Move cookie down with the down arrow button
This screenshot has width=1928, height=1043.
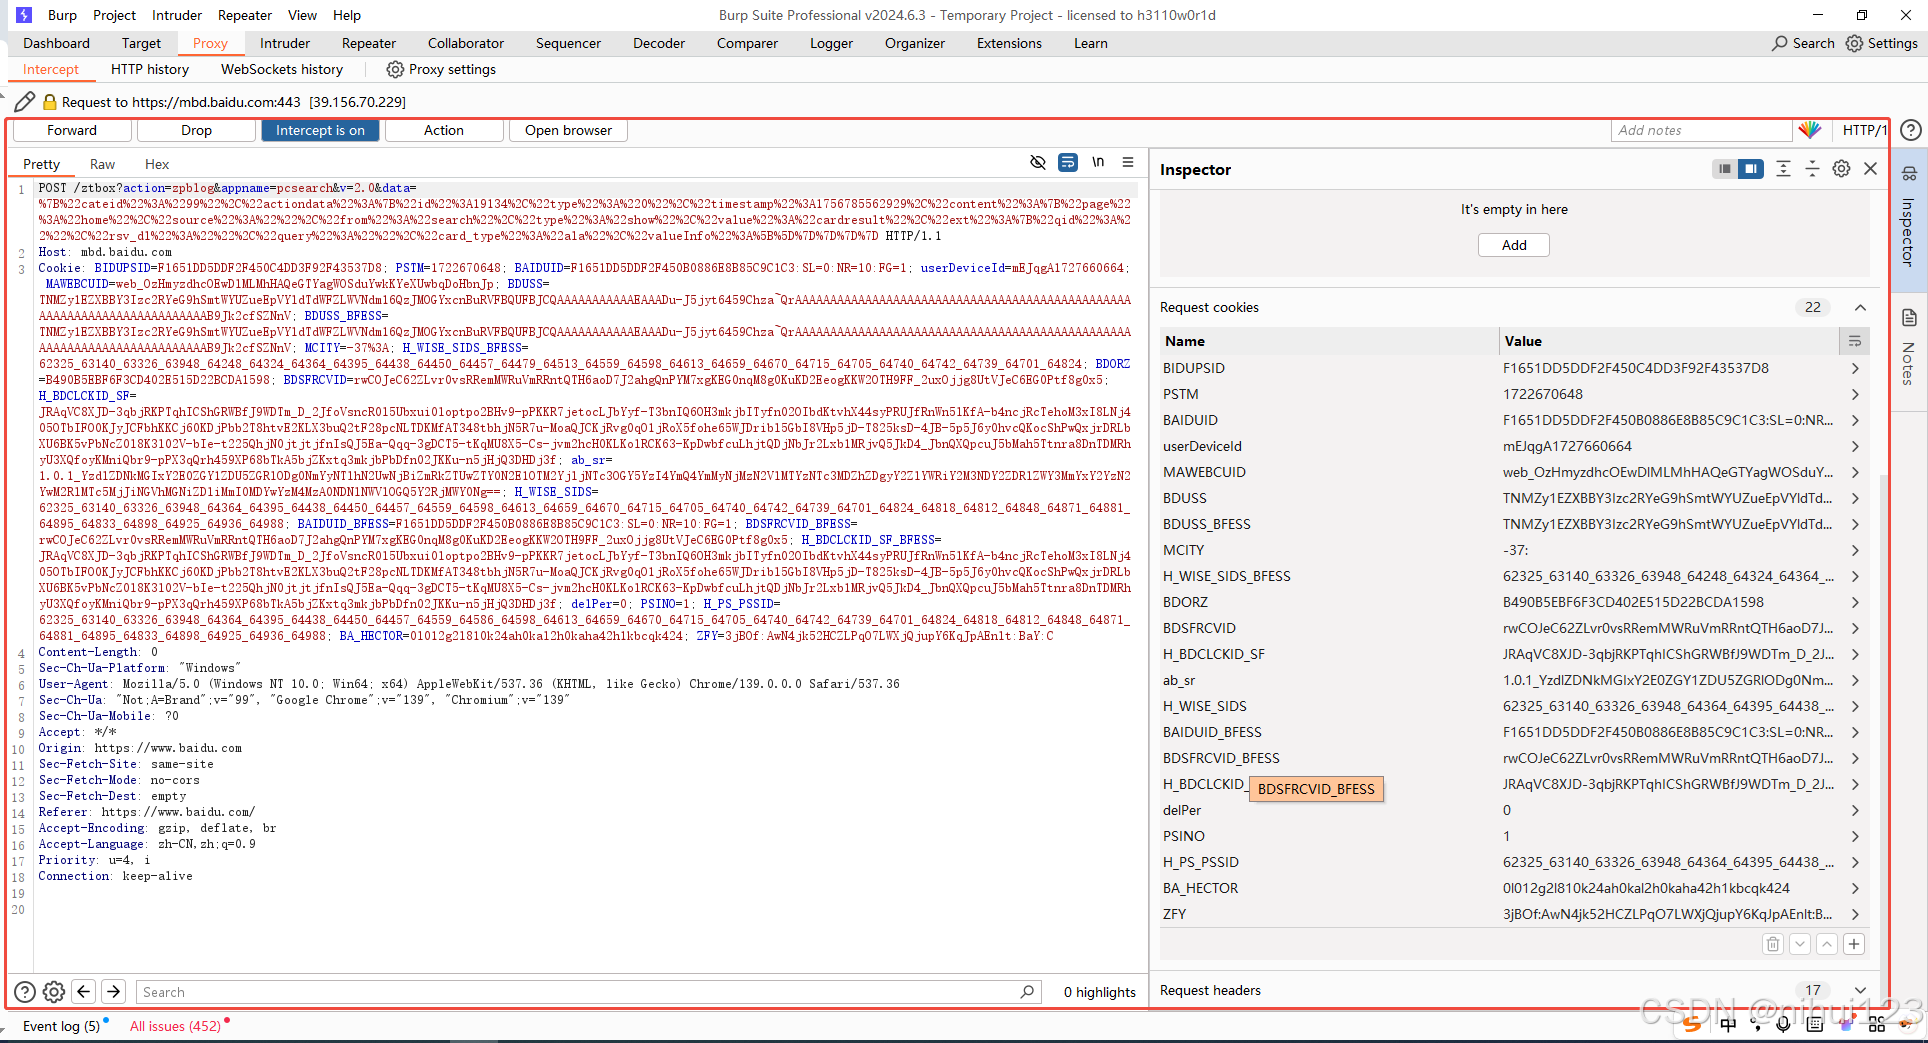(x=1800, y=944)
